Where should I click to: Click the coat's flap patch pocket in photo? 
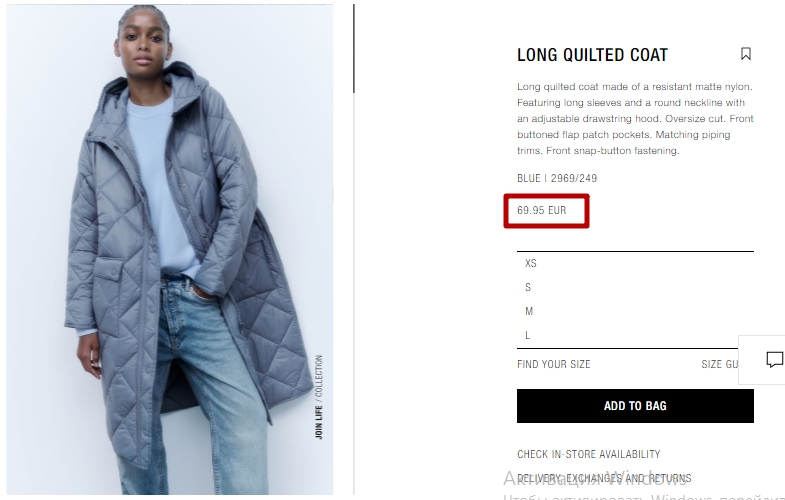109,295
